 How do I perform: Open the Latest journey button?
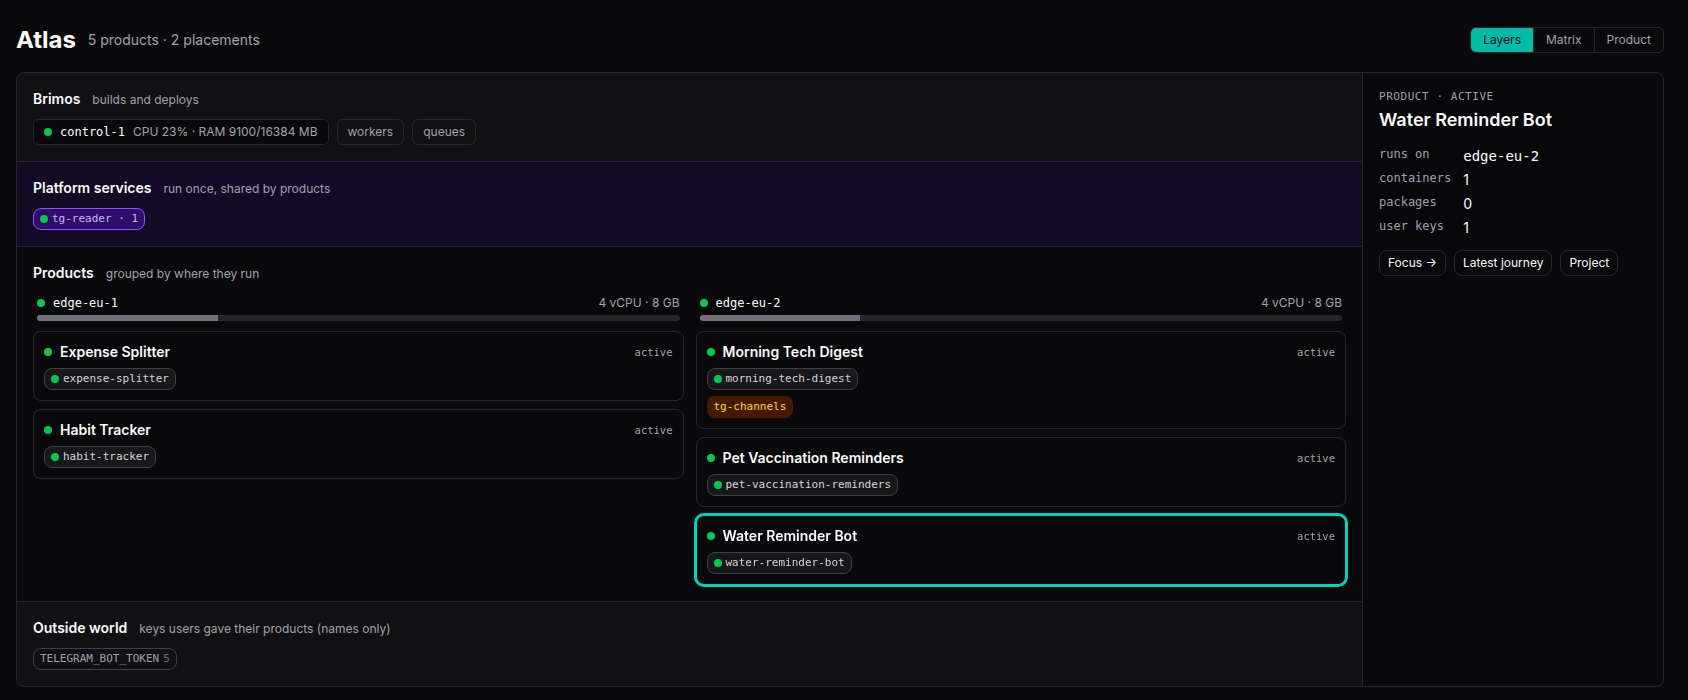[x=1502, y=263]
